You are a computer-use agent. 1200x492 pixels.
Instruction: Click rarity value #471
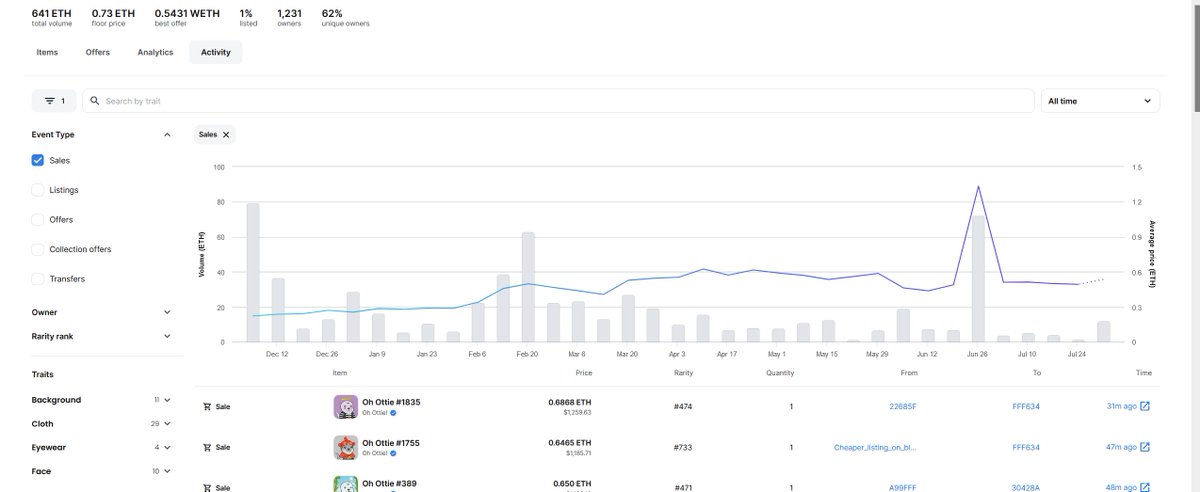pos(684,487)
